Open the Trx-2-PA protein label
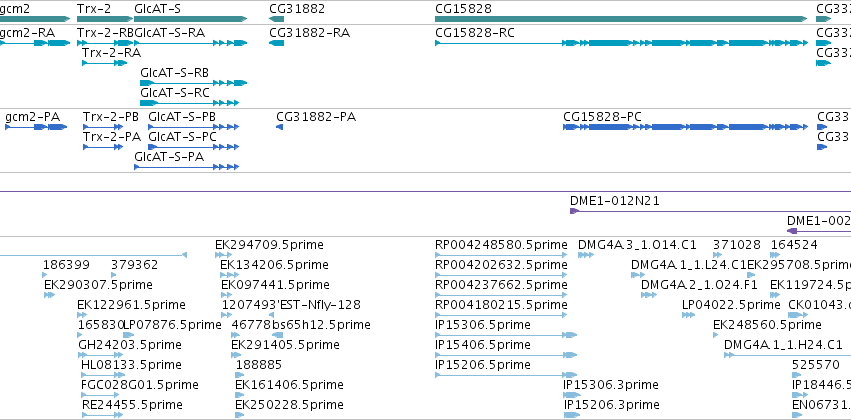The image size is (851, 420). click(x=112, y=137)
